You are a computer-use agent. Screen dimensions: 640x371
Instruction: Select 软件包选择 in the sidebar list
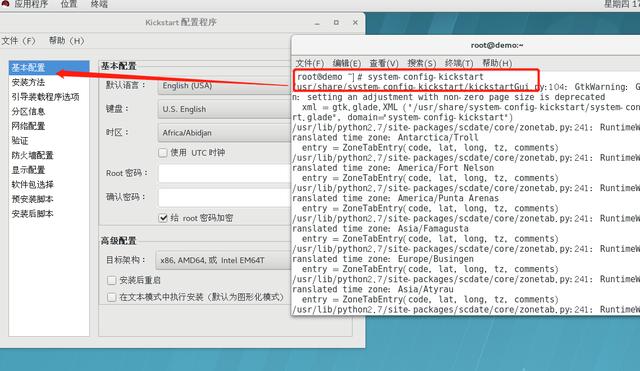(49, 184)
